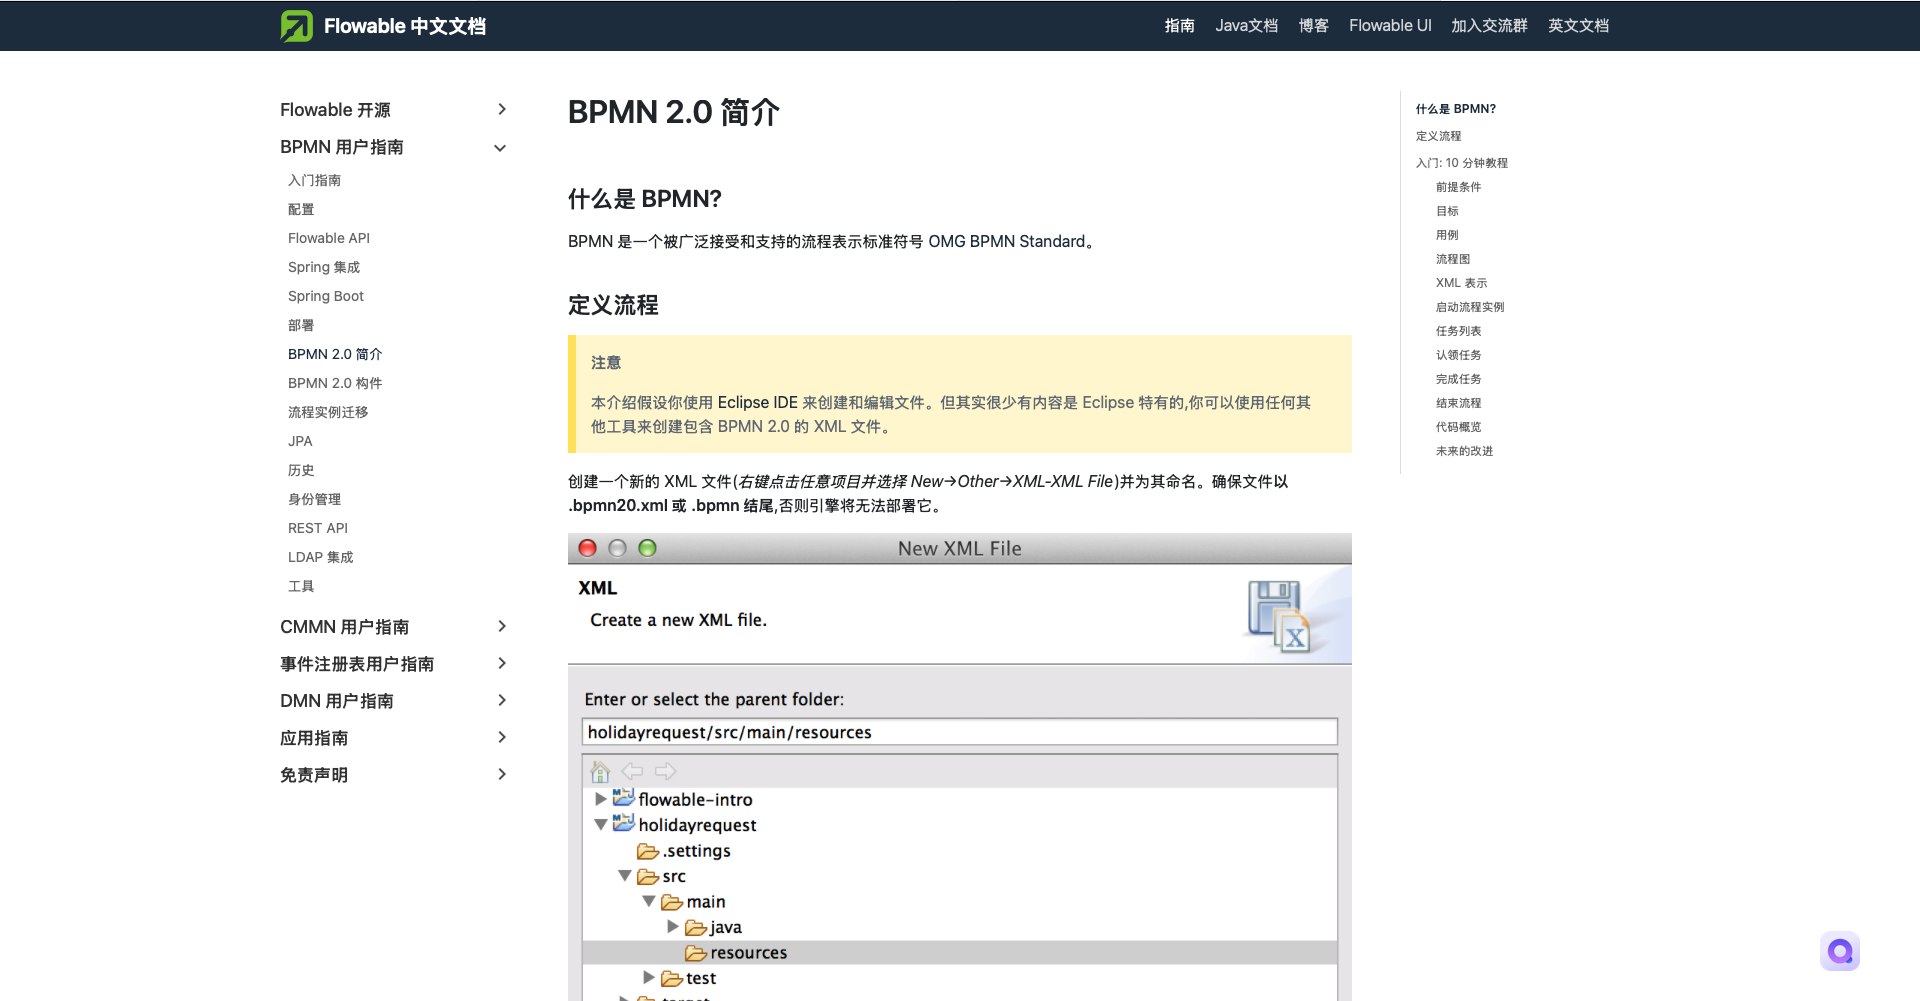This screenshot has height=1001, width=1920.
Task: Click the Flowable logo icon in header
Action: tap(296, 26)
